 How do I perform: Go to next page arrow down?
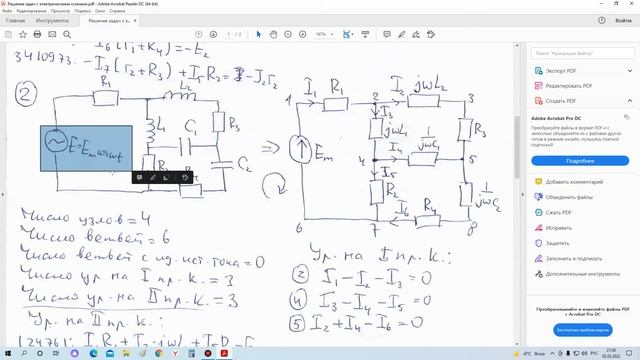coord(213,35)
